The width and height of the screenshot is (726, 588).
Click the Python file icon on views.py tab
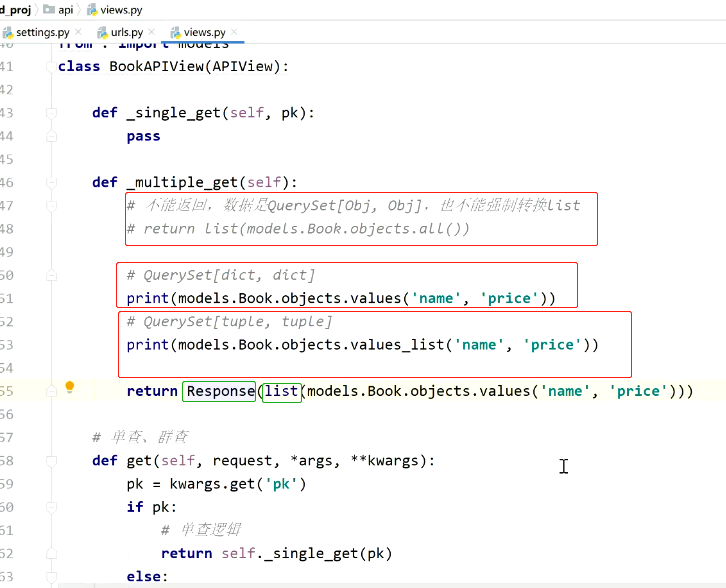pyautogui.click(x=175, y=32)
